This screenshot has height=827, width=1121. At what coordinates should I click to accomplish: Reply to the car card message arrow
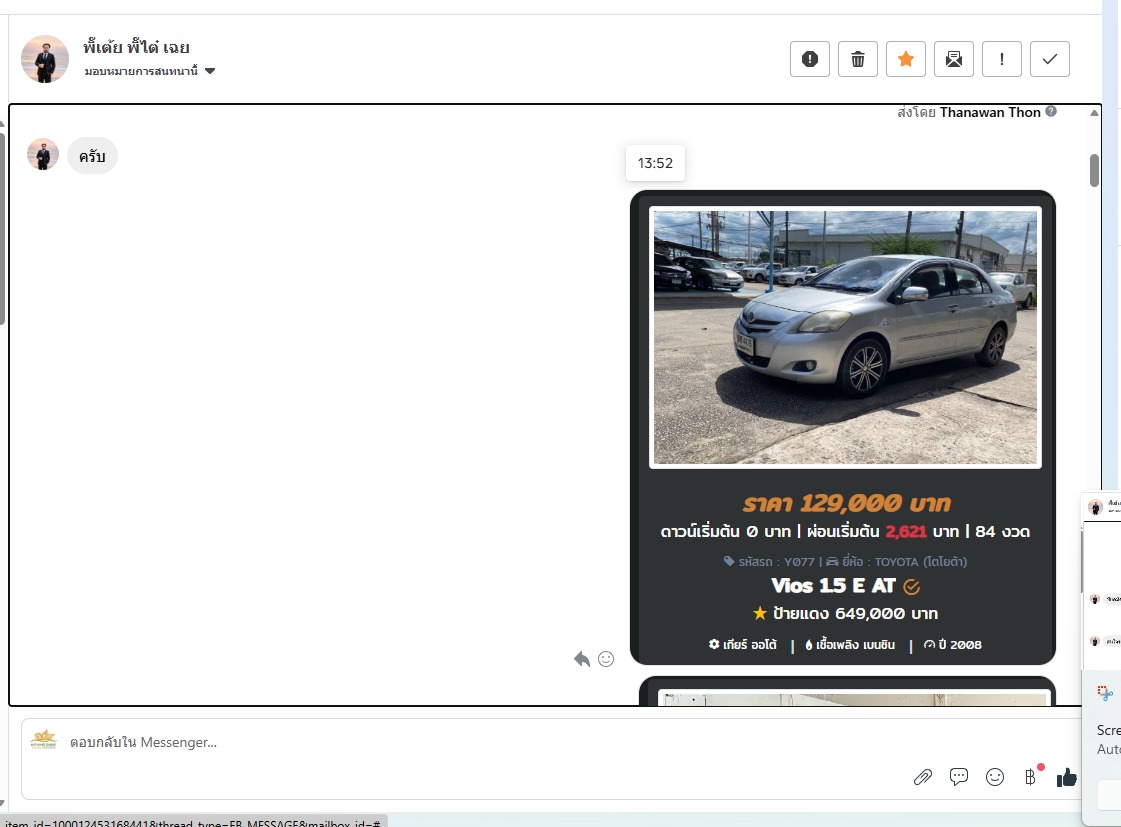581,659
